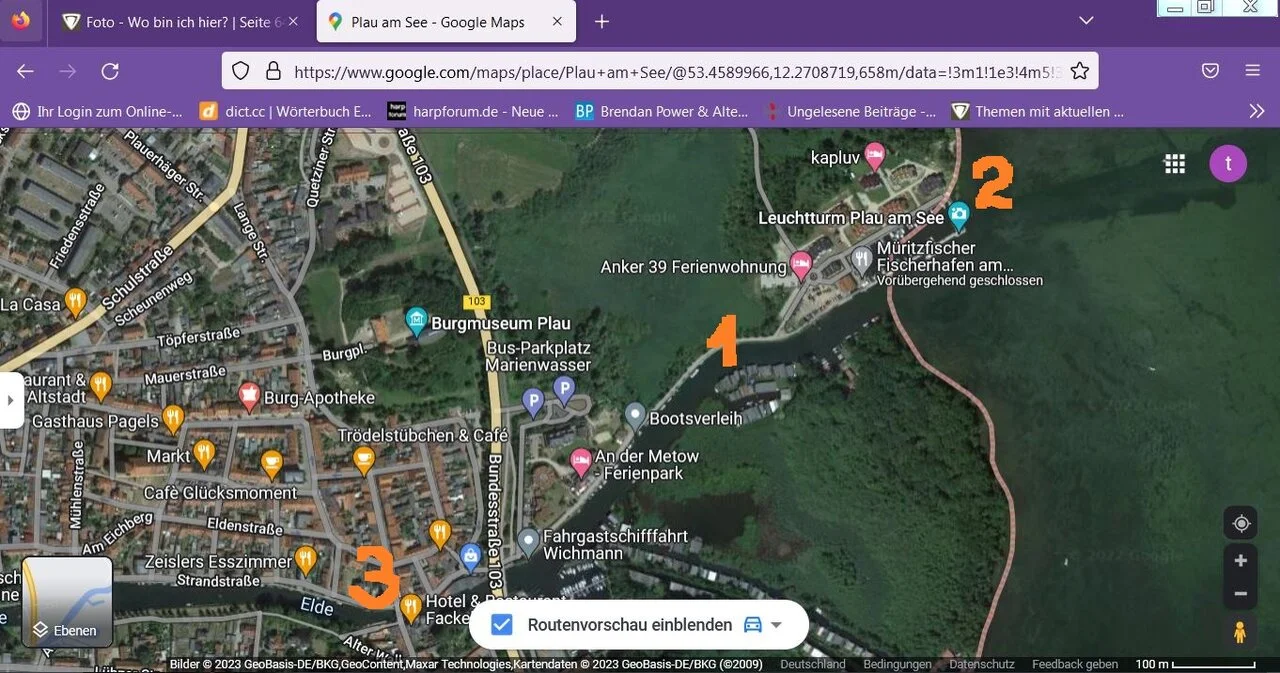The height and width of the screenshot is (673, 1280).
Task: Click the Ebenen layers thumbnail
Action: [67, 601]
